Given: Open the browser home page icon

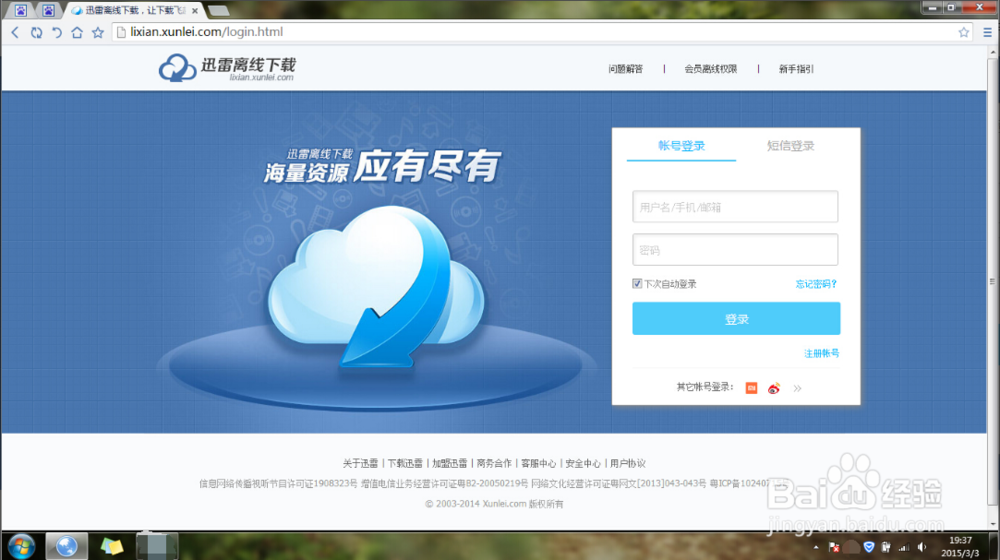Looking at the screenshot, I should click(x=77, y=32).
